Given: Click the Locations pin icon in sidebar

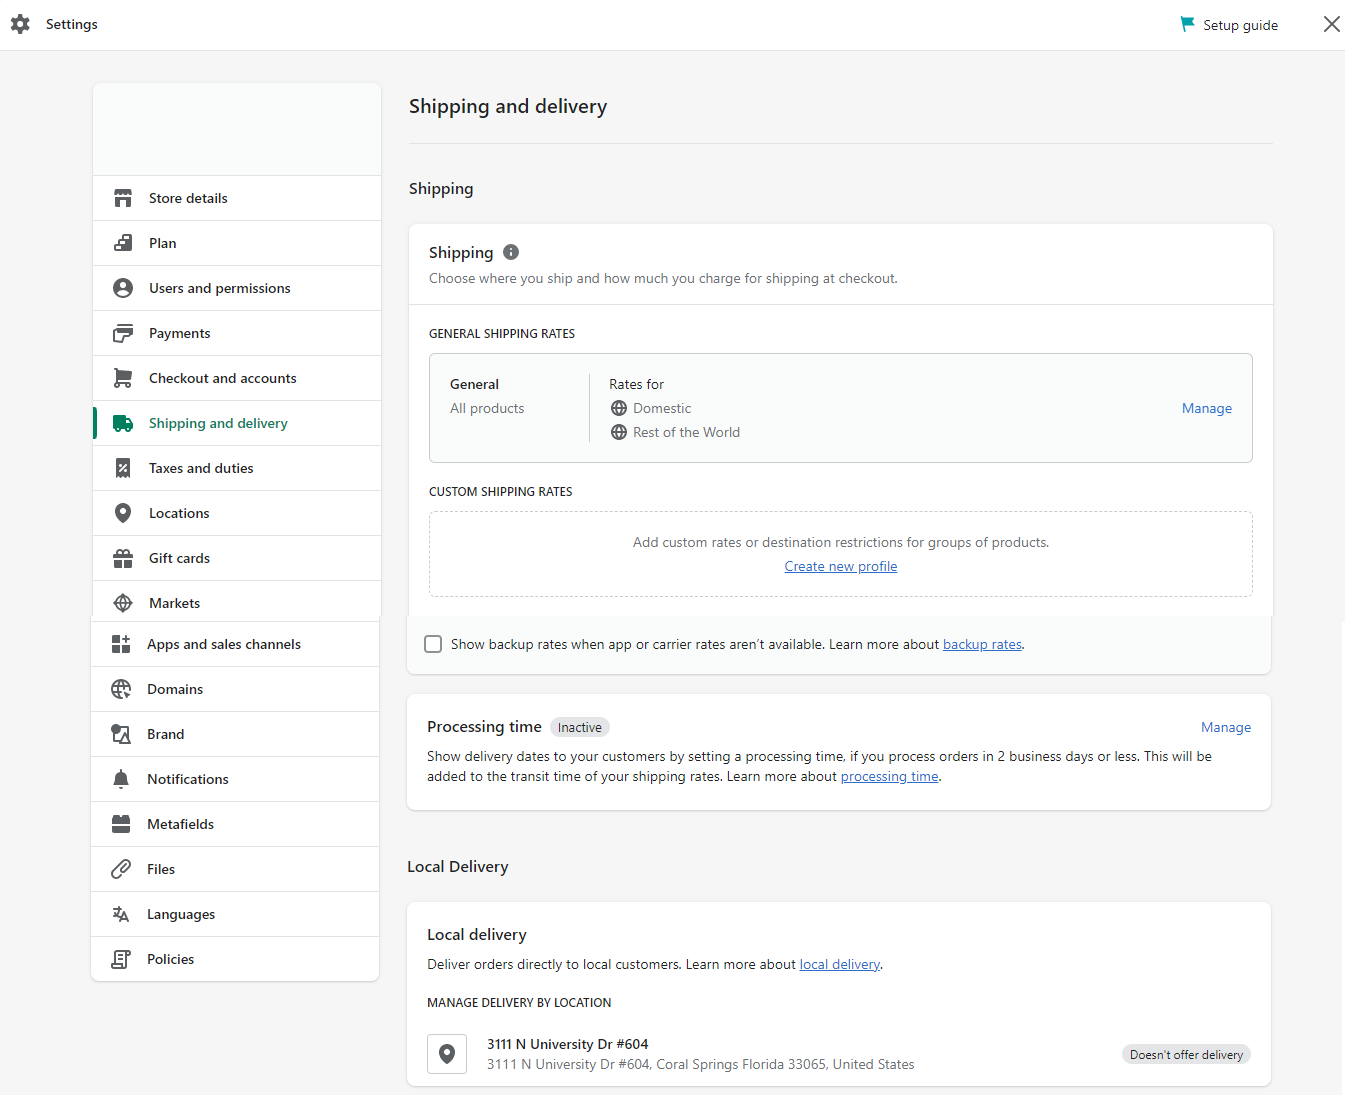Looking at the screenshot, I should point(123,513).
